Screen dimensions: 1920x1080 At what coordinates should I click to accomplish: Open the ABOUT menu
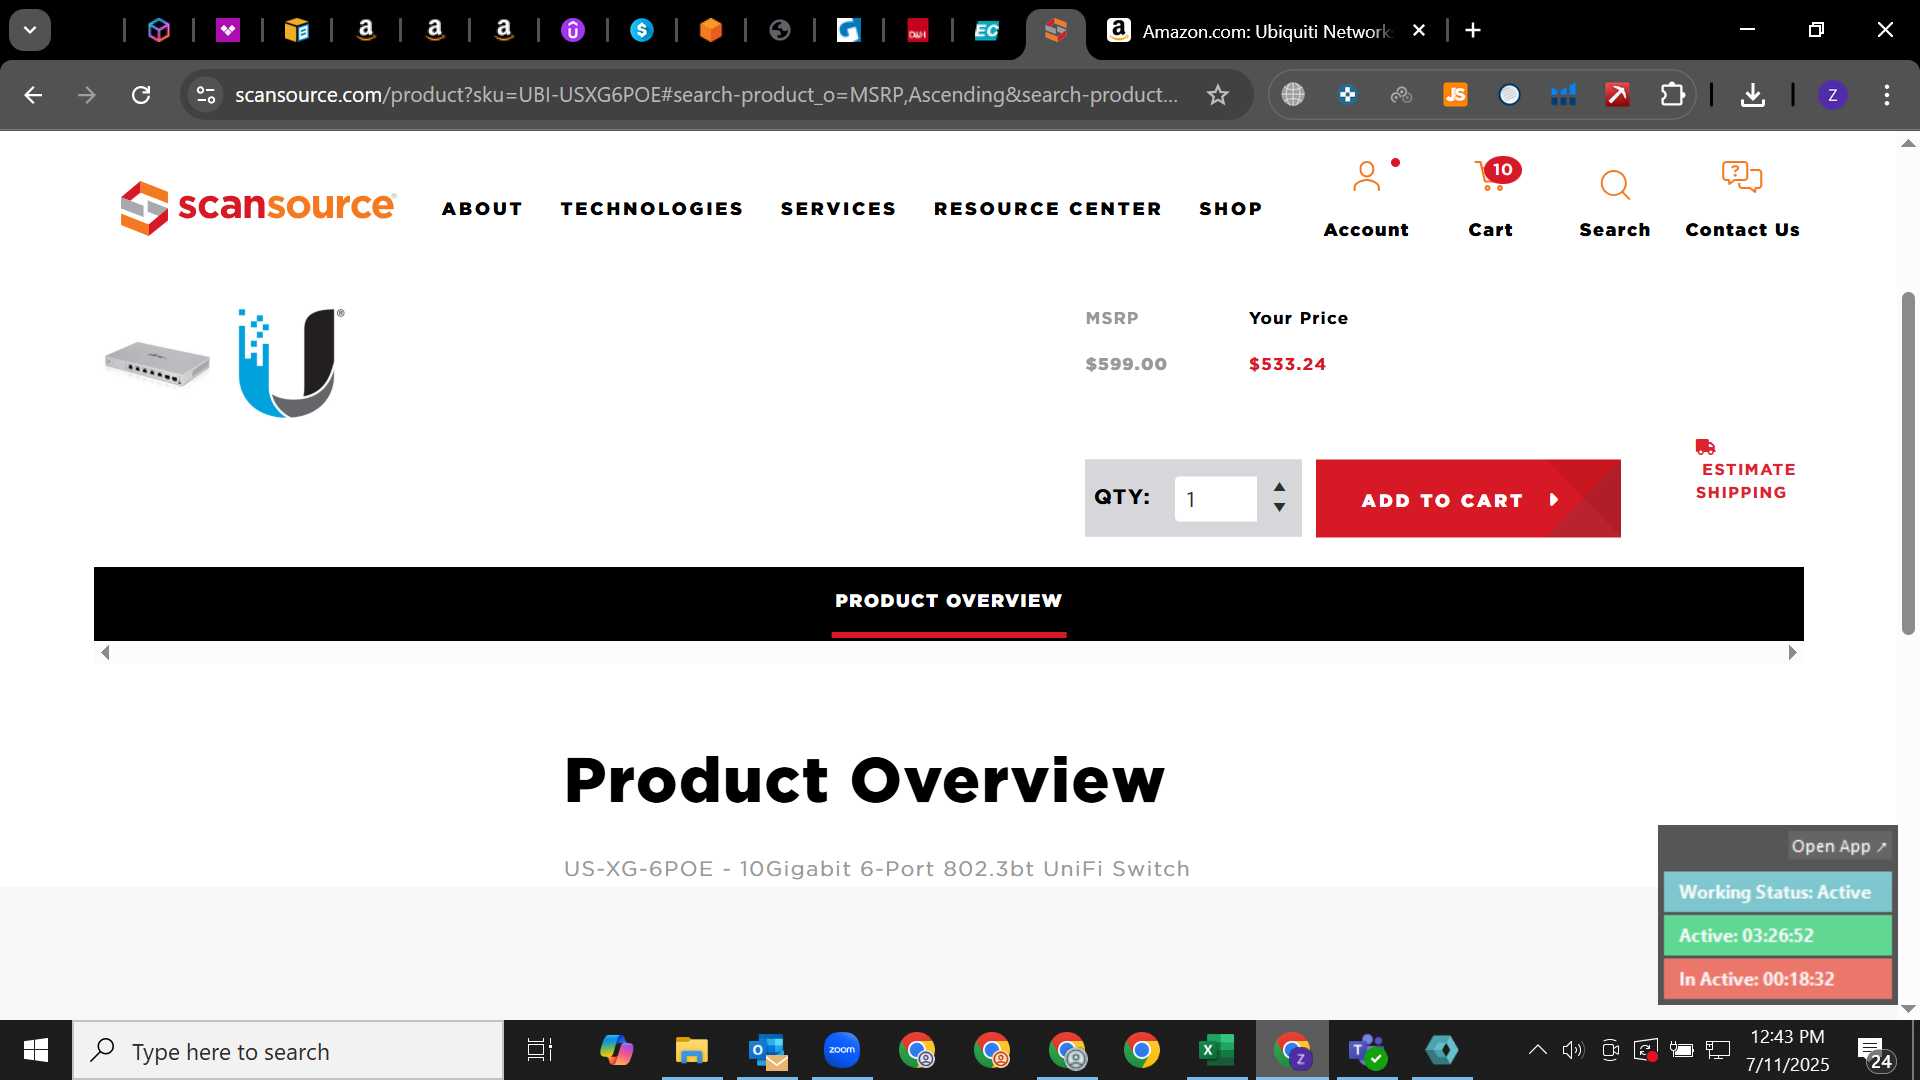[x=482, y=209]
